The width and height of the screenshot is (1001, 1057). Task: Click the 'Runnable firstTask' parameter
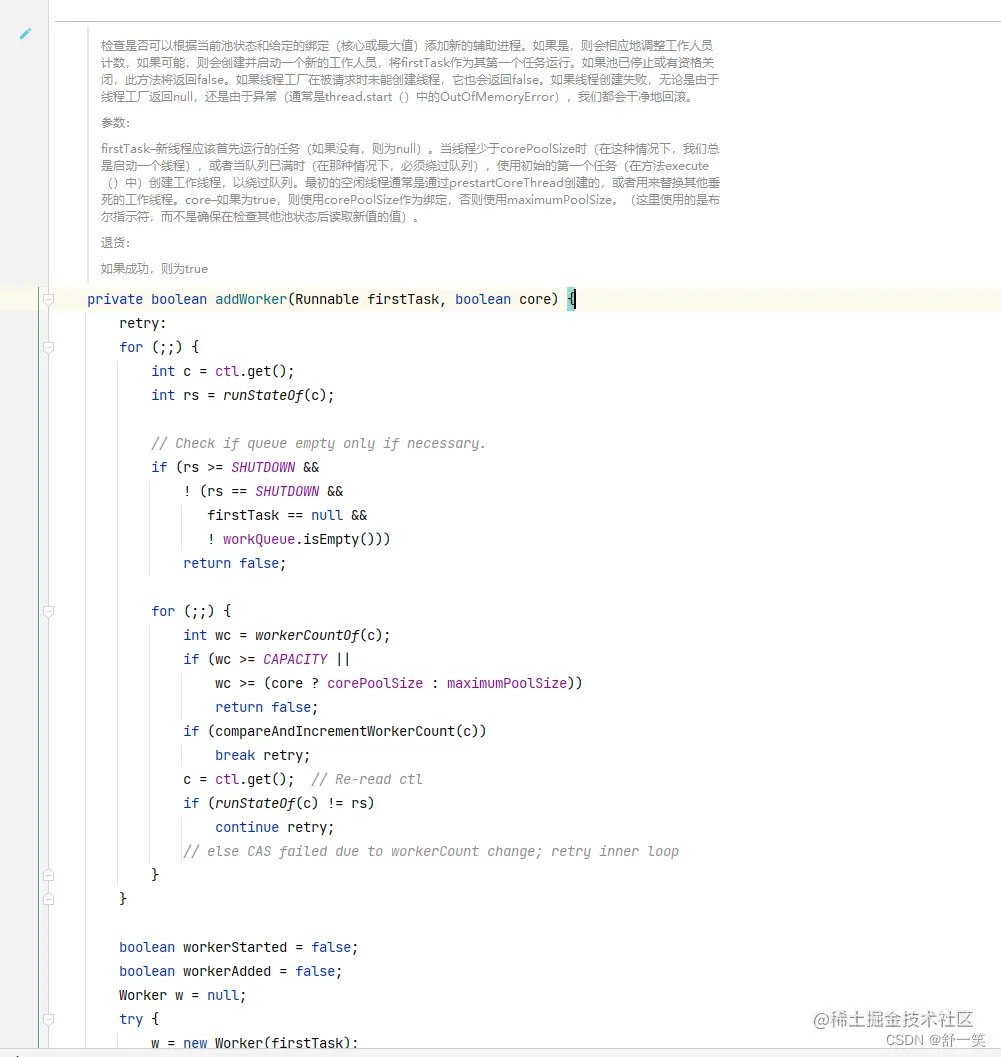tap(367, 299)
